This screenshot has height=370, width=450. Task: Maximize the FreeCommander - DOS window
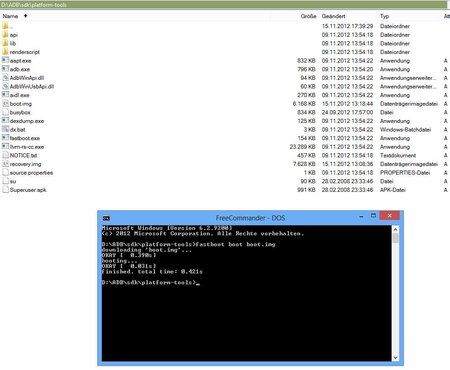point(373,216)
